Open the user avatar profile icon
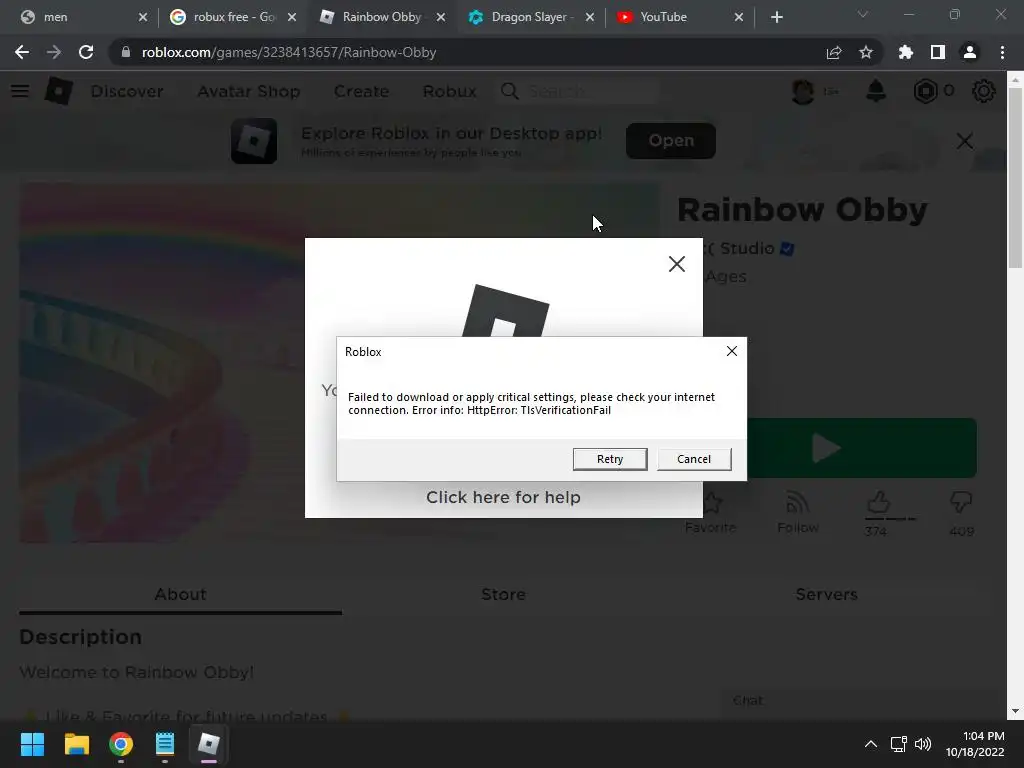 pyautogui.click(x=803, y=91)
